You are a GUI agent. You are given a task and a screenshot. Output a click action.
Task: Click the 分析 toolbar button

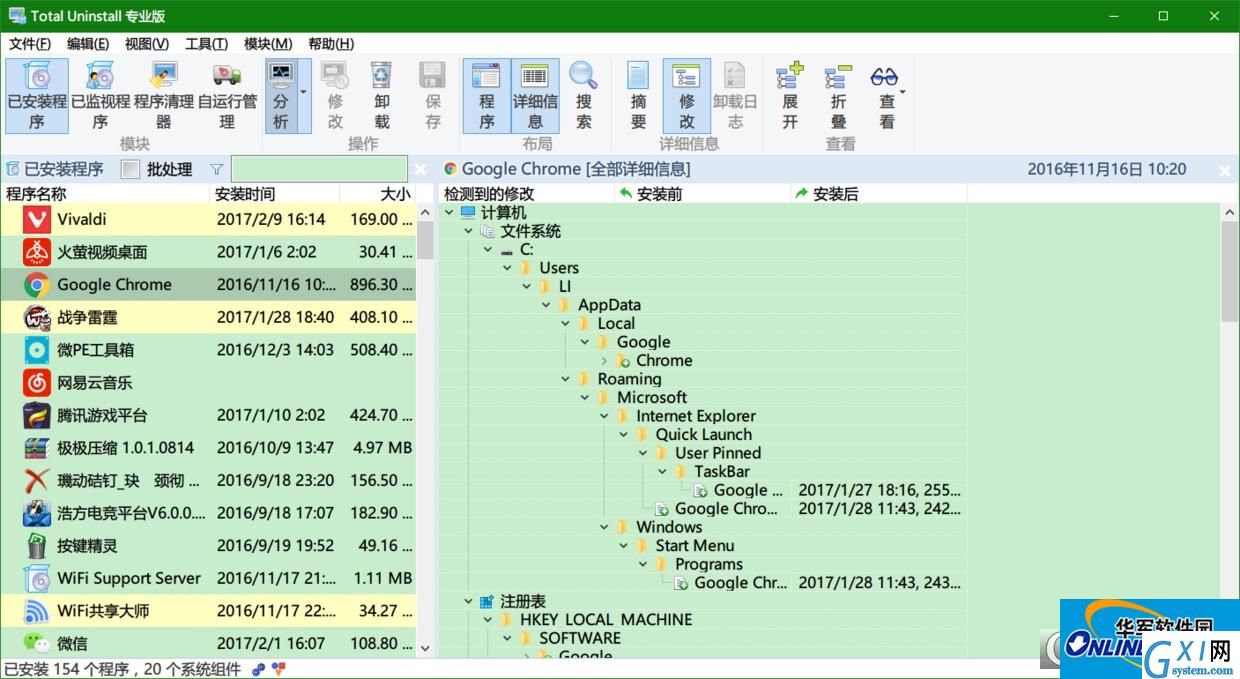281,96
